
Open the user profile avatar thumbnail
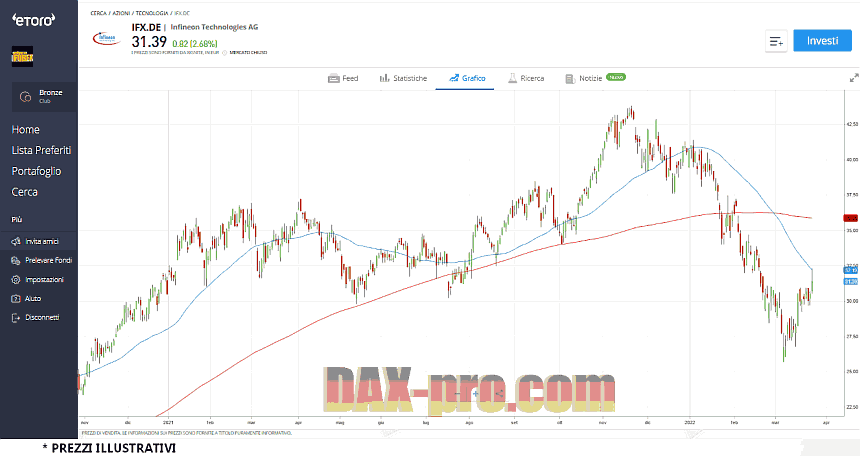[22, 57]
